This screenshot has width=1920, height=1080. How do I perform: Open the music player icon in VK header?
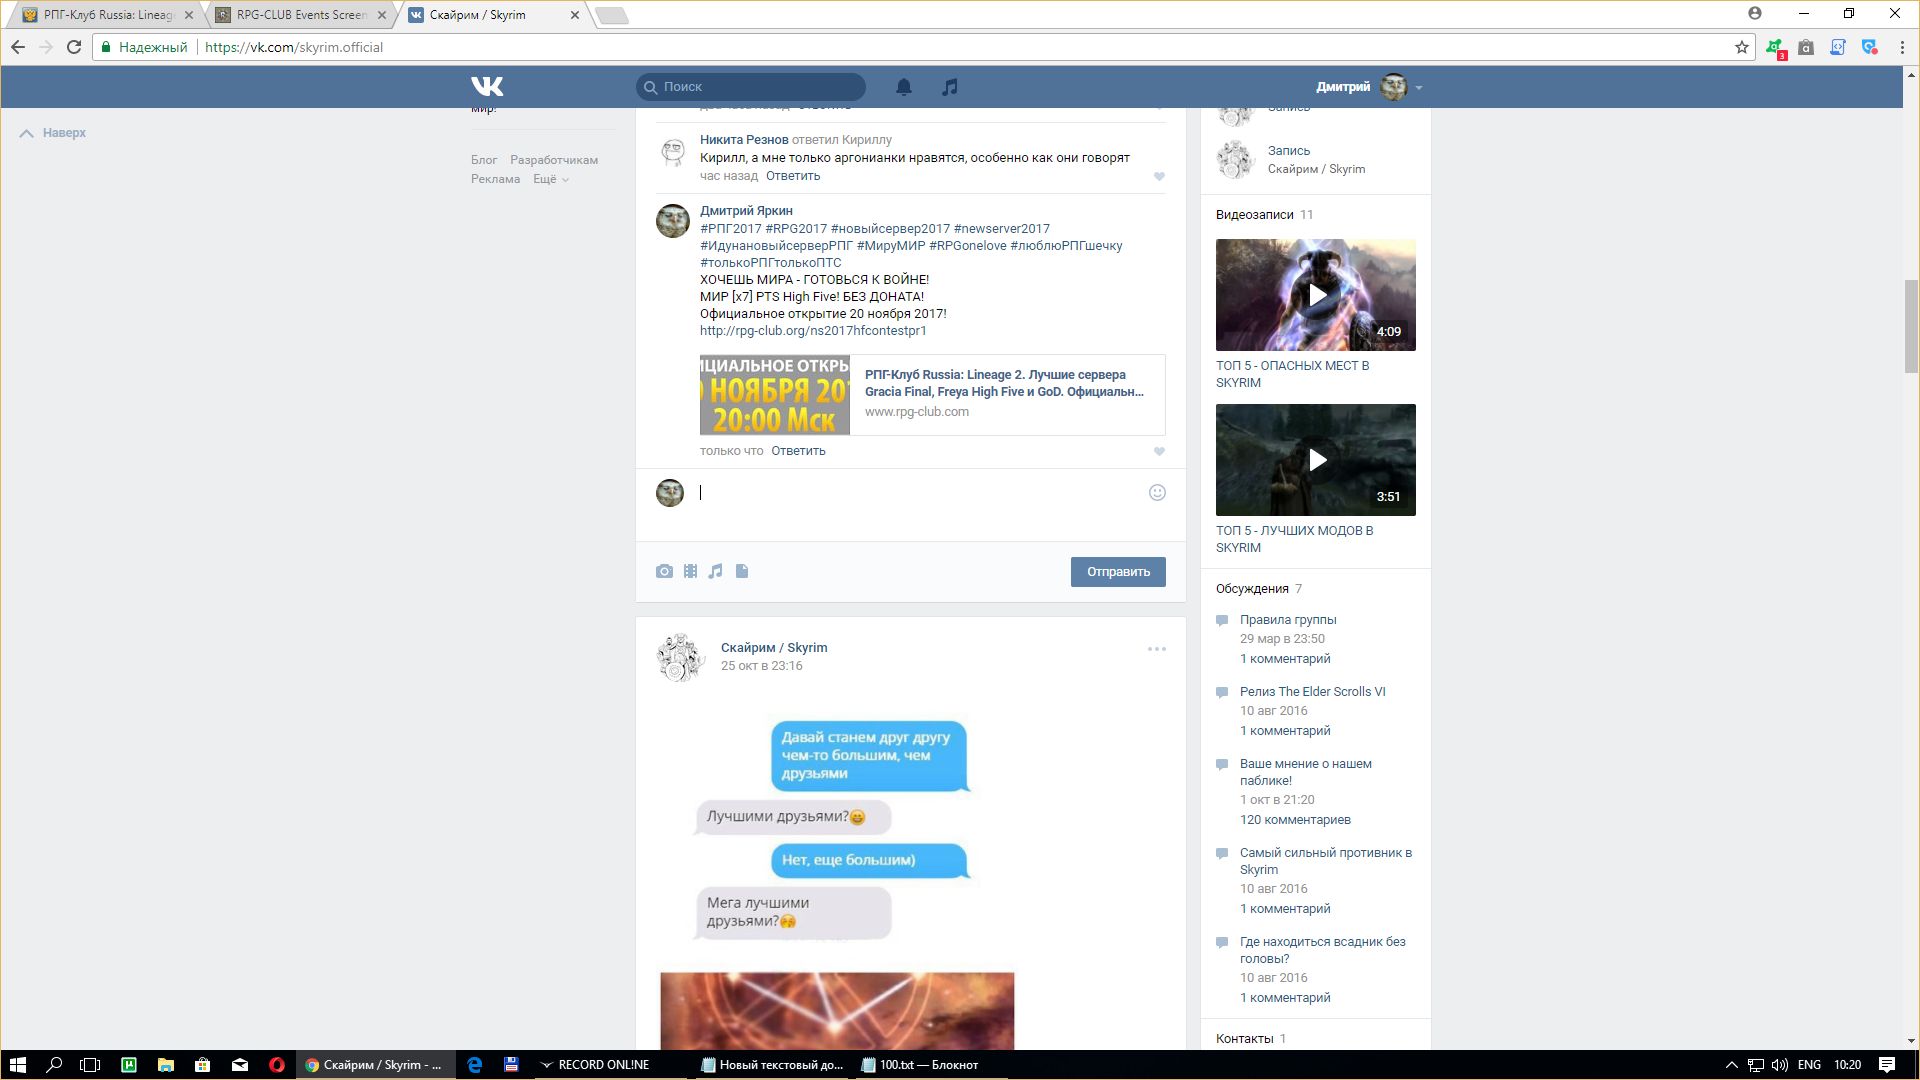click(x=949, y=87)
